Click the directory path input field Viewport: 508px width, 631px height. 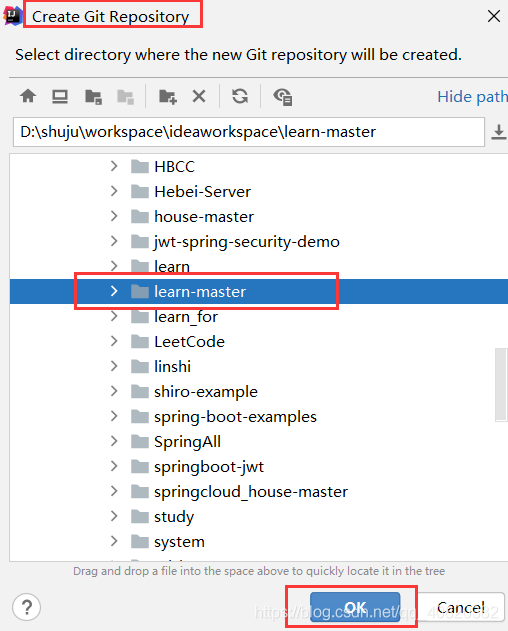[x=249, y=132]
